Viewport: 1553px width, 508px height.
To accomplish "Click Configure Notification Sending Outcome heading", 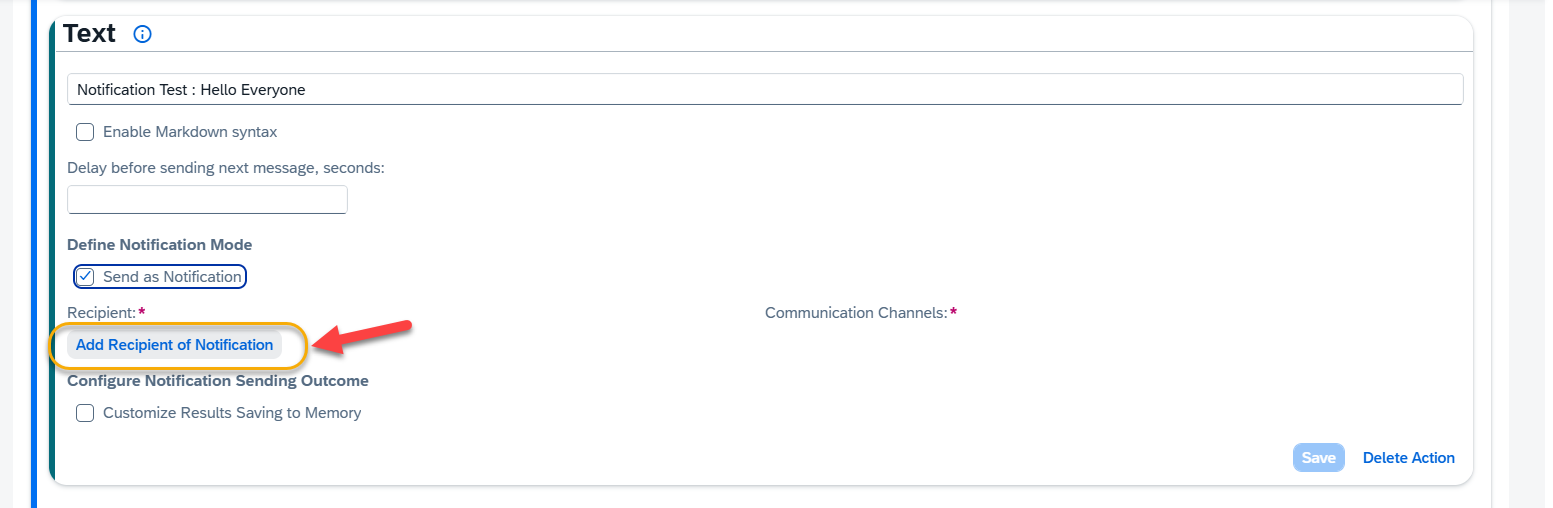I will pyautogui.click(x=218, y=381).
